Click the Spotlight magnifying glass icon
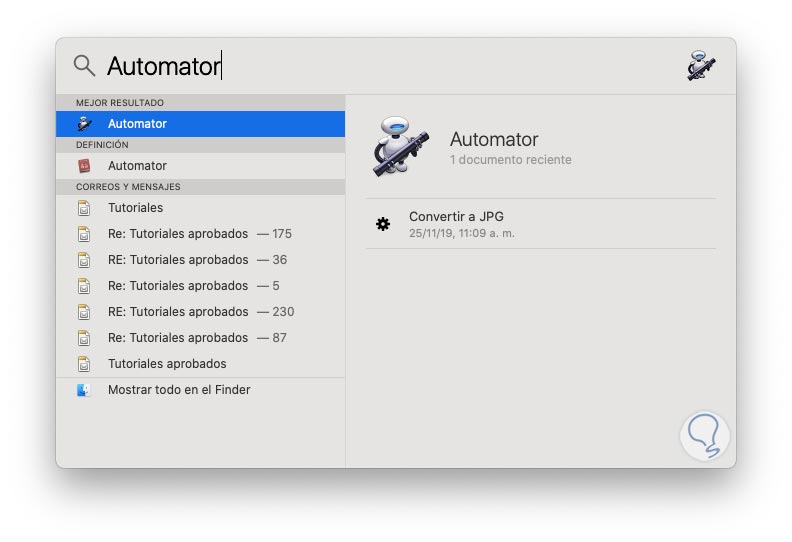Image resolution: width=792 pixels, height=542 pixels. click(x=84, y=66)
